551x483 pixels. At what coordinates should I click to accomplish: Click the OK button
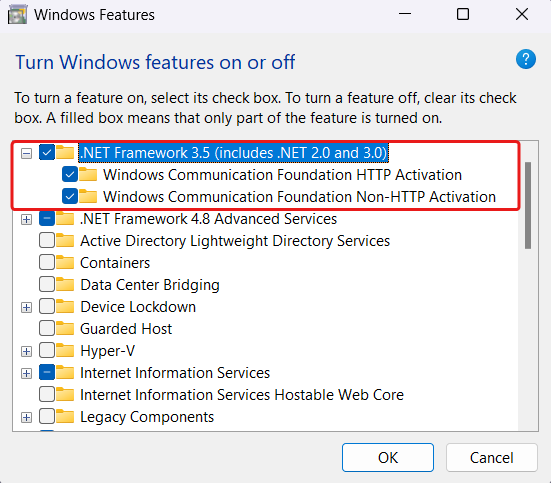pyautogui.click(x=388, y=458)
